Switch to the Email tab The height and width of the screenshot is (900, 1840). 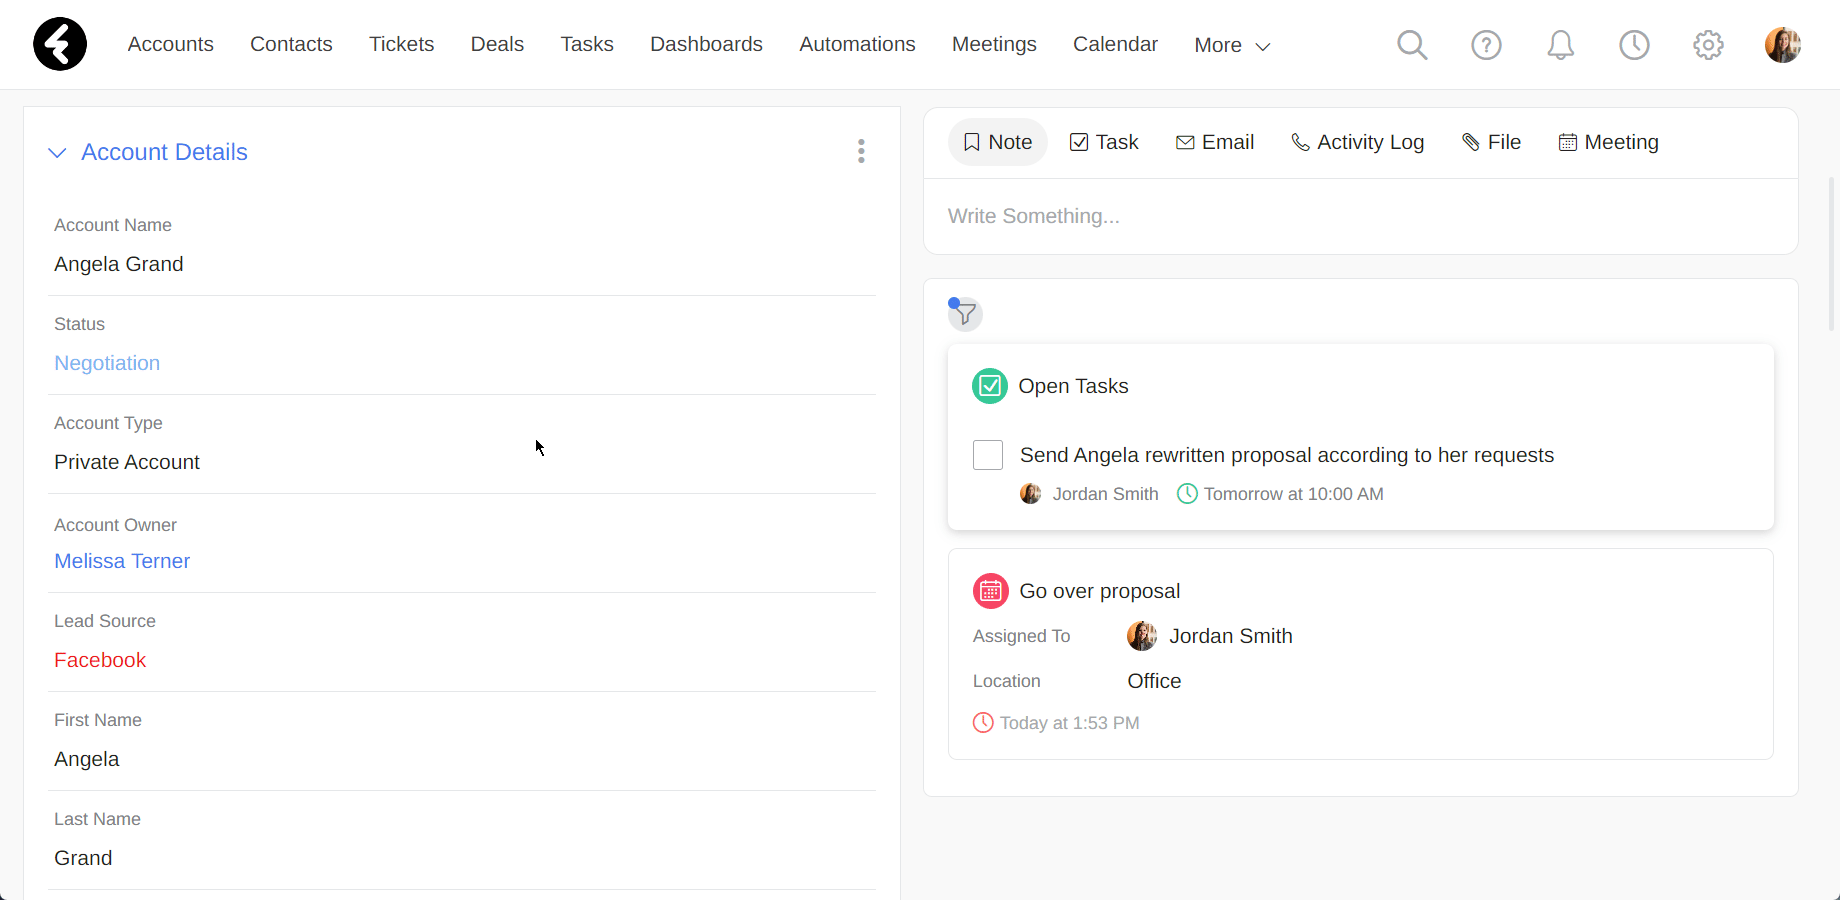tap(1215, 142)
